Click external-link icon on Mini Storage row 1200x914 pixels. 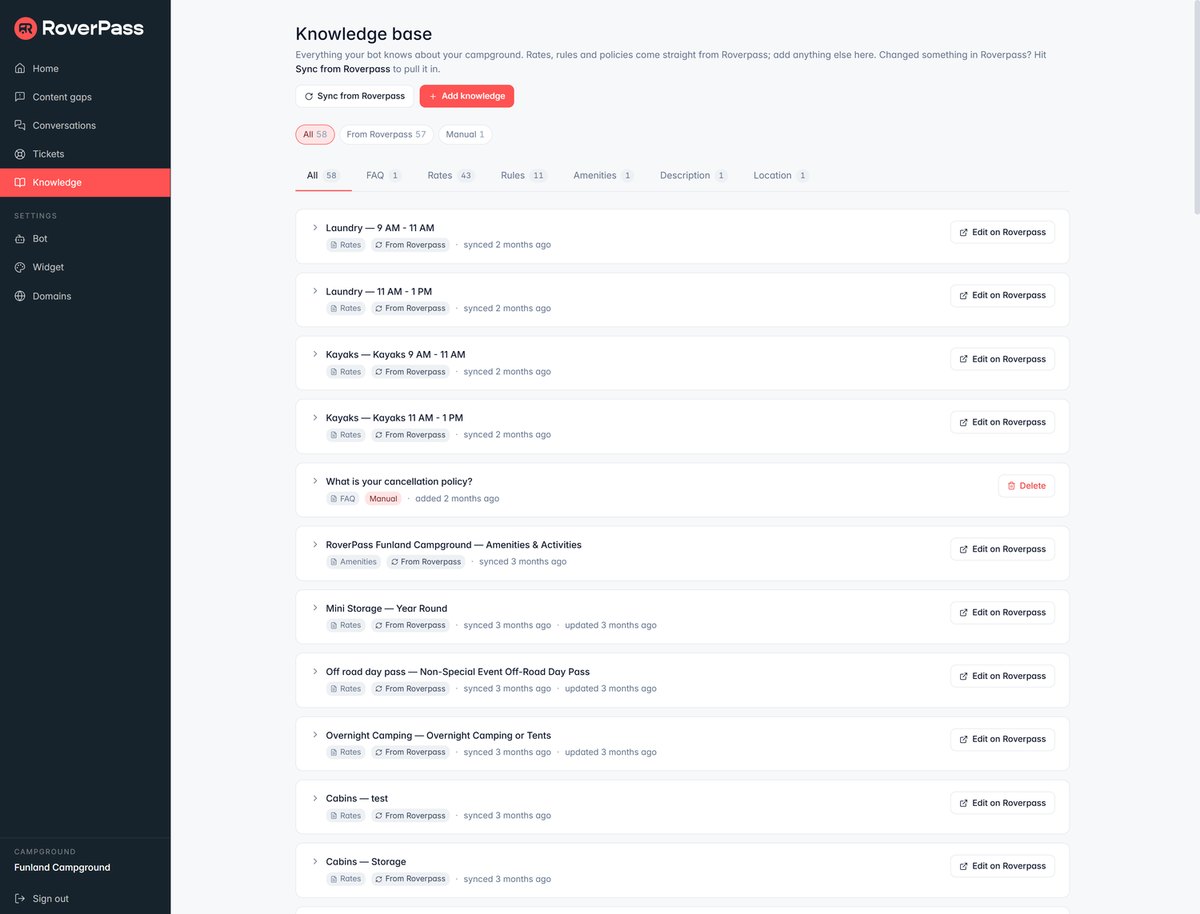click(x=963, y=612)
